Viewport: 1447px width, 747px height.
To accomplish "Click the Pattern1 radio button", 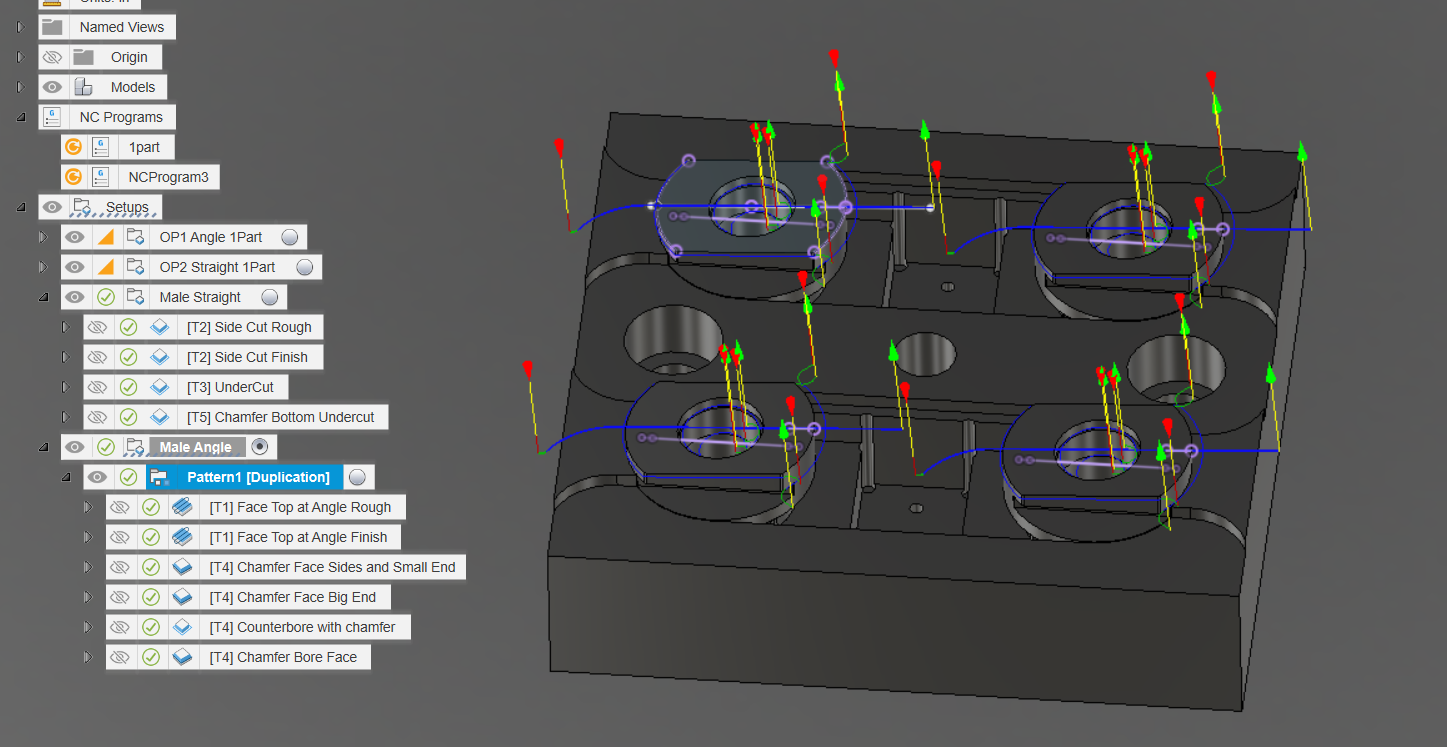I will point(357,477).
